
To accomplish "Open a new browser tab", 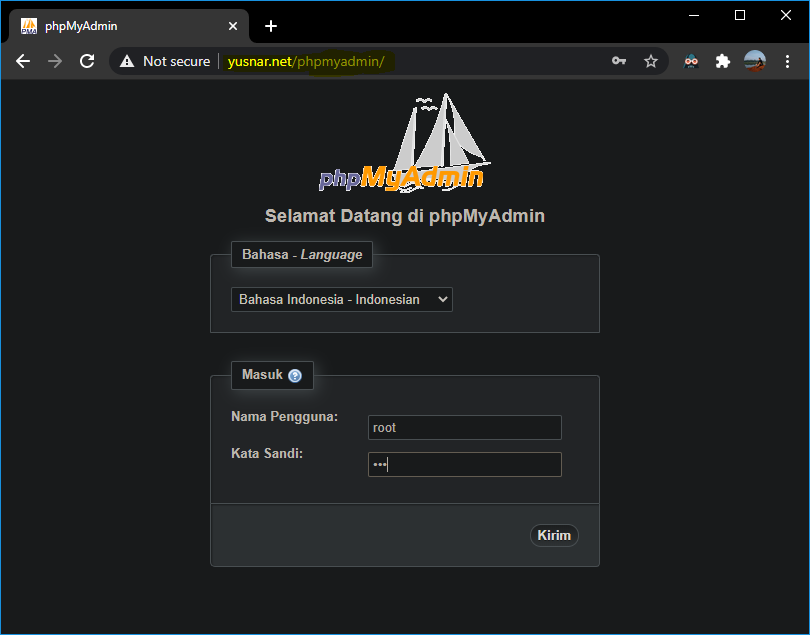I will pos(271,26).
